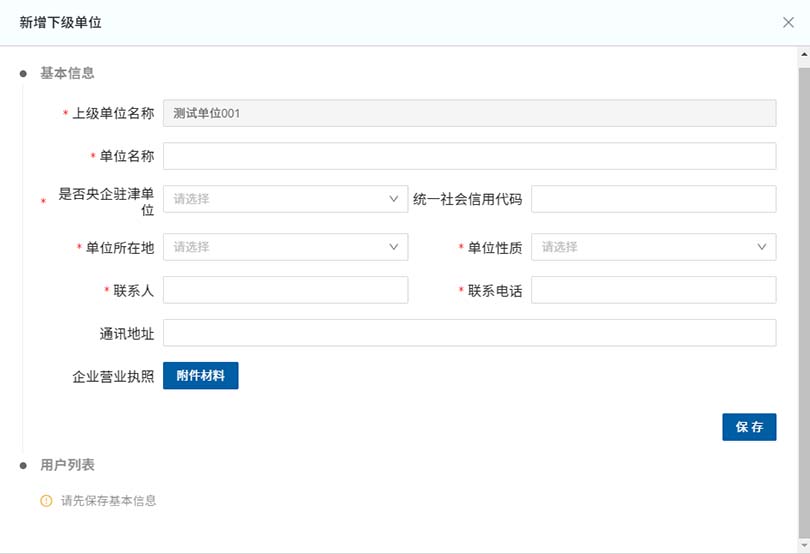Image resolution: width=810 pixels, height=554 pixels.
Task: Click the 附件材料 upload button
Action: click(200, 376)
